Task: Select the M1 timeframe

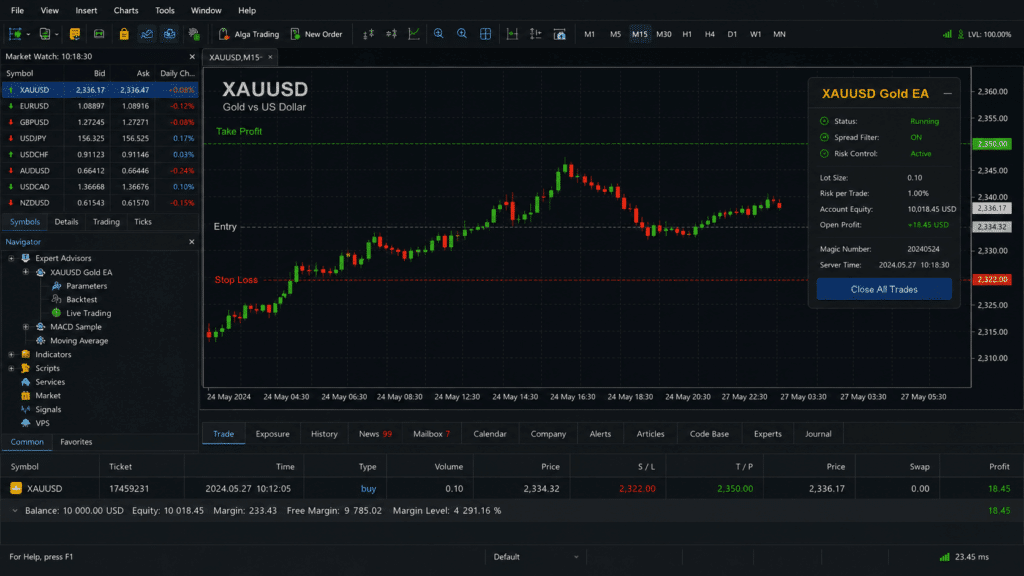Action: [x=590, y=34]
